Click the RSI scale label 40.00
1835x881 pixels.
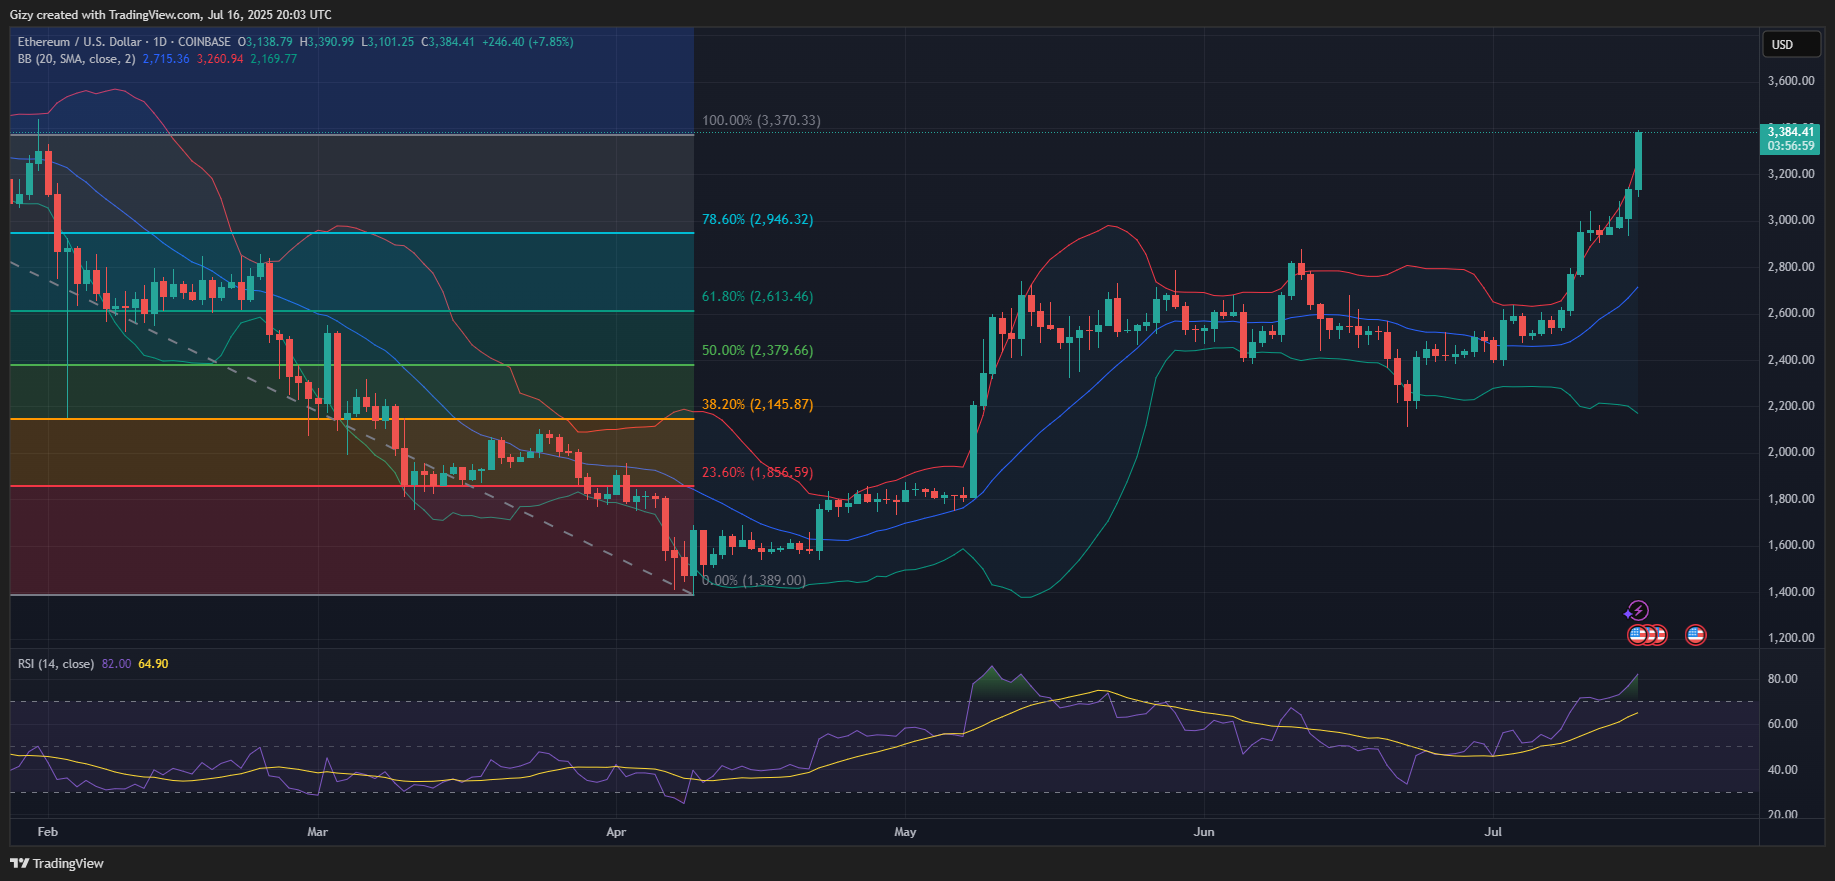point(1783,770)
